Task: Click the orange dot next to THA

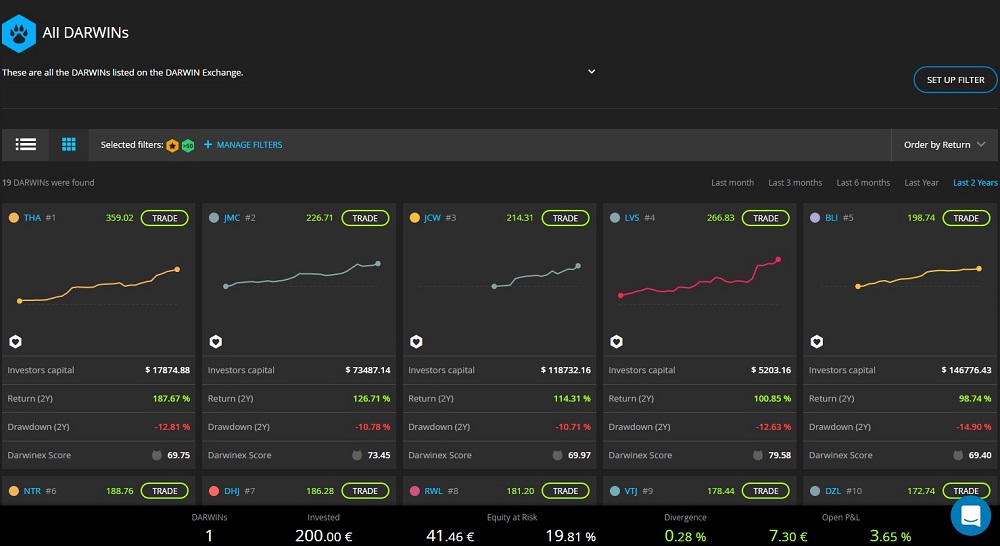Action: (x=13, y=218)
